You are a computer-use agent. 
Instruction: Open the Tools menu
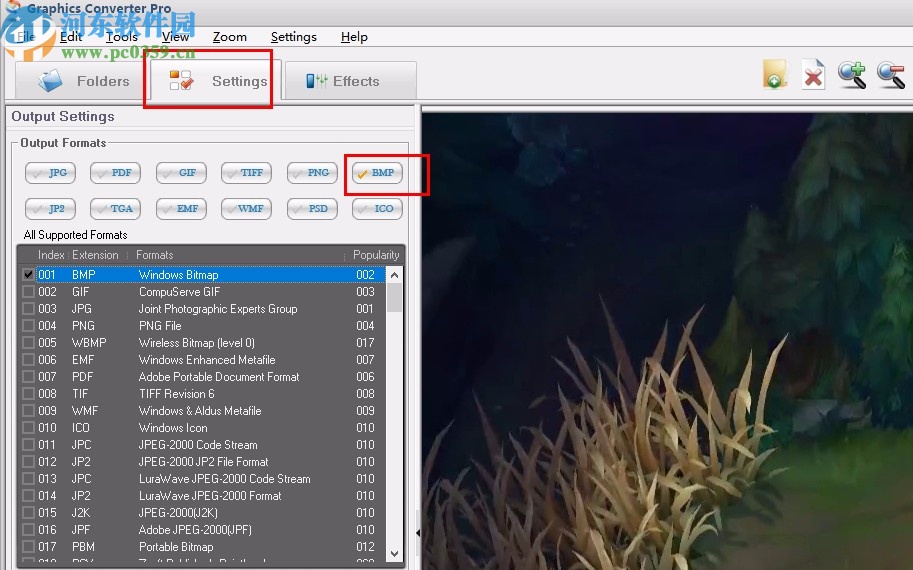(x=121, y=37)
